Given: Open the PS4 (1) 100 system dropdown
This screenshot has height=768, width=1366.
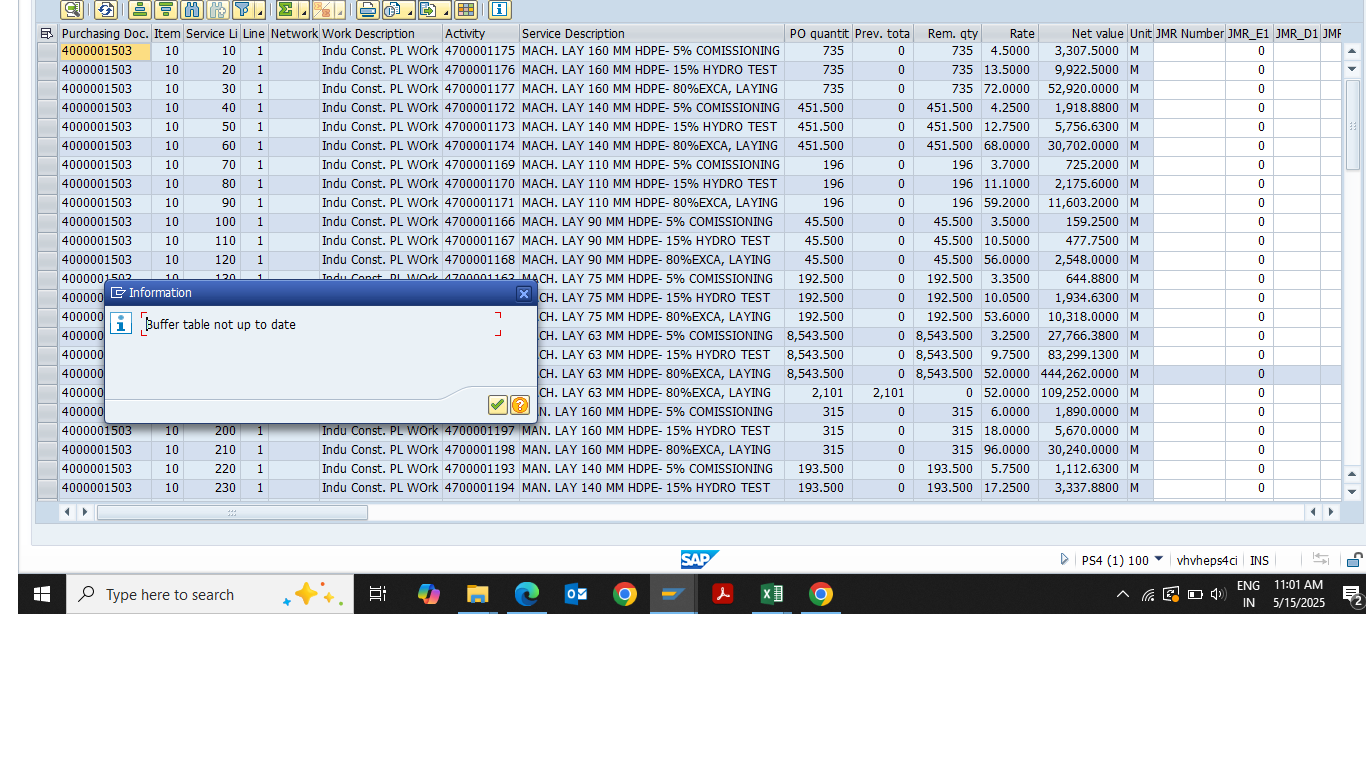Looking at the screenshot, I should [1158, 560].
